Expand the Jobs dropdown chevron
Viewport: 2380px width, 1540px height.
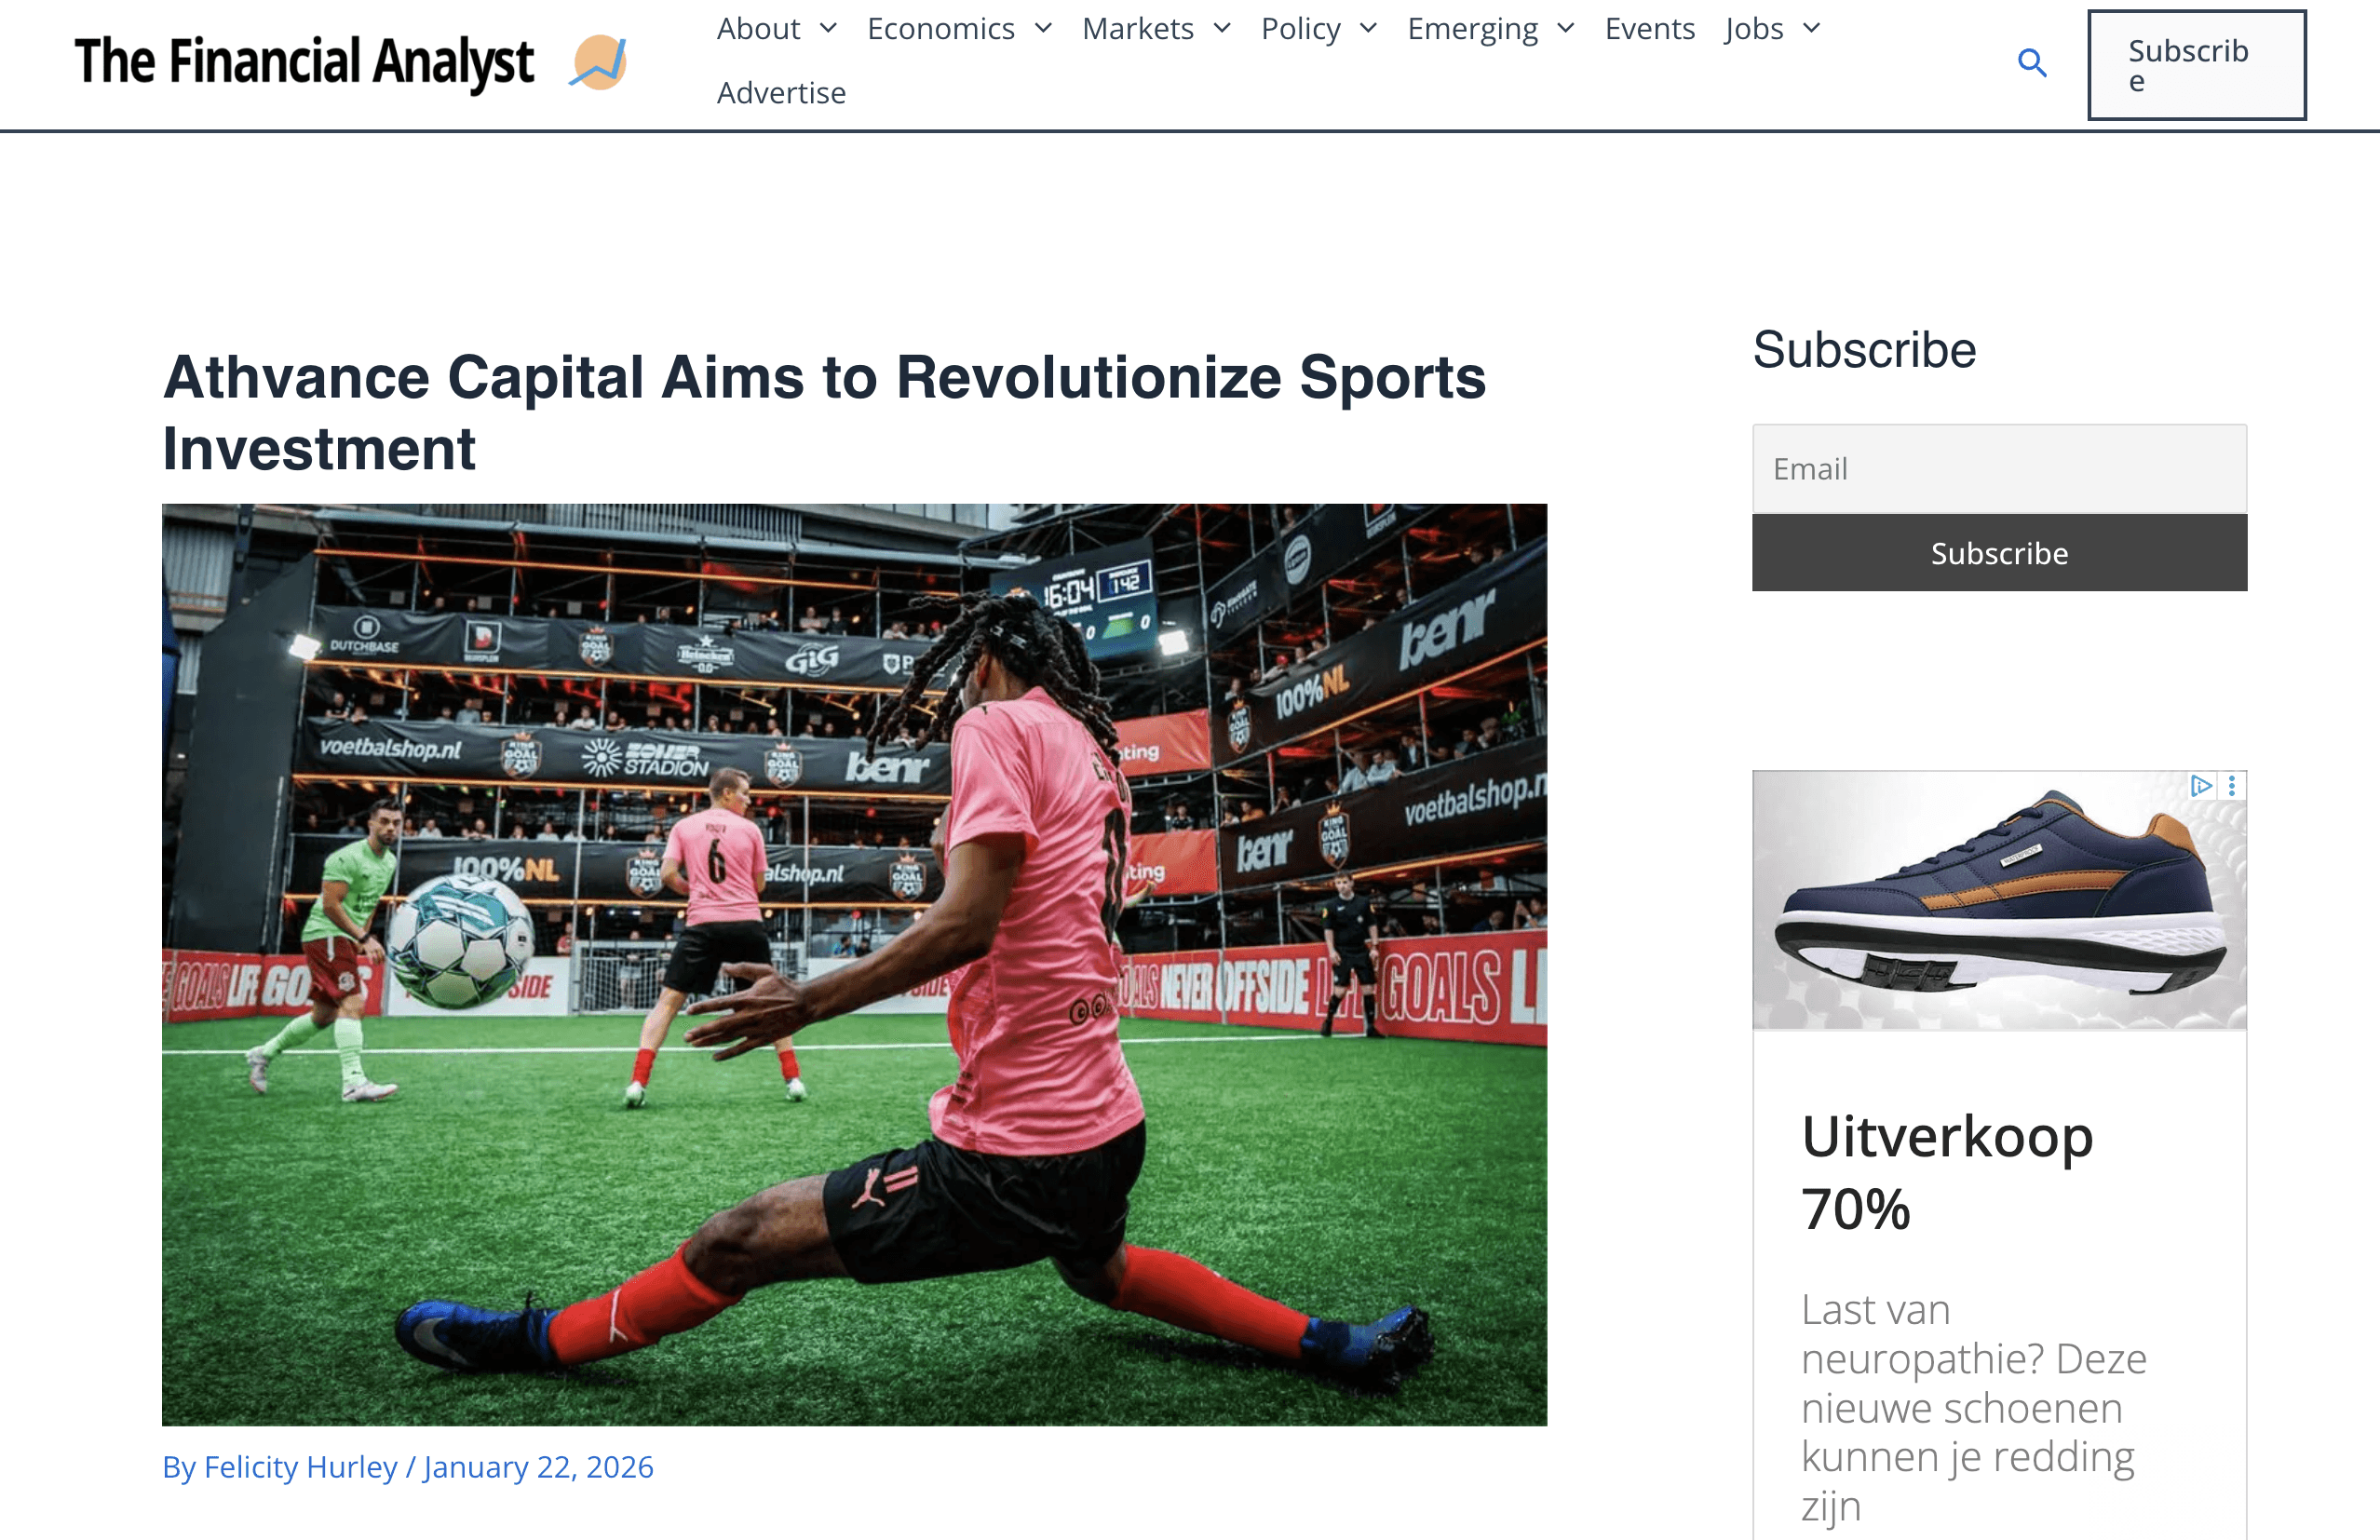click(x=1812, y=29)
